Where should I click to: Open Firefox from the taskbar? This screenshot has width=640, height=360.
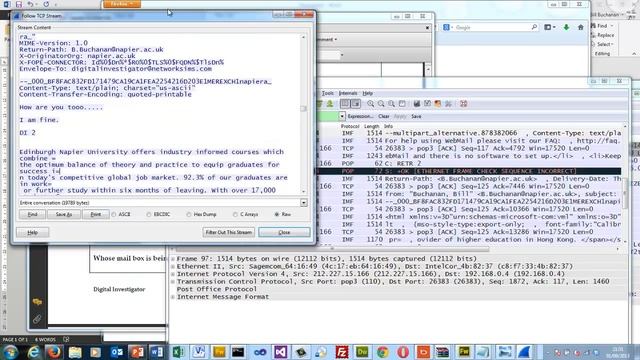coord(54,352)
